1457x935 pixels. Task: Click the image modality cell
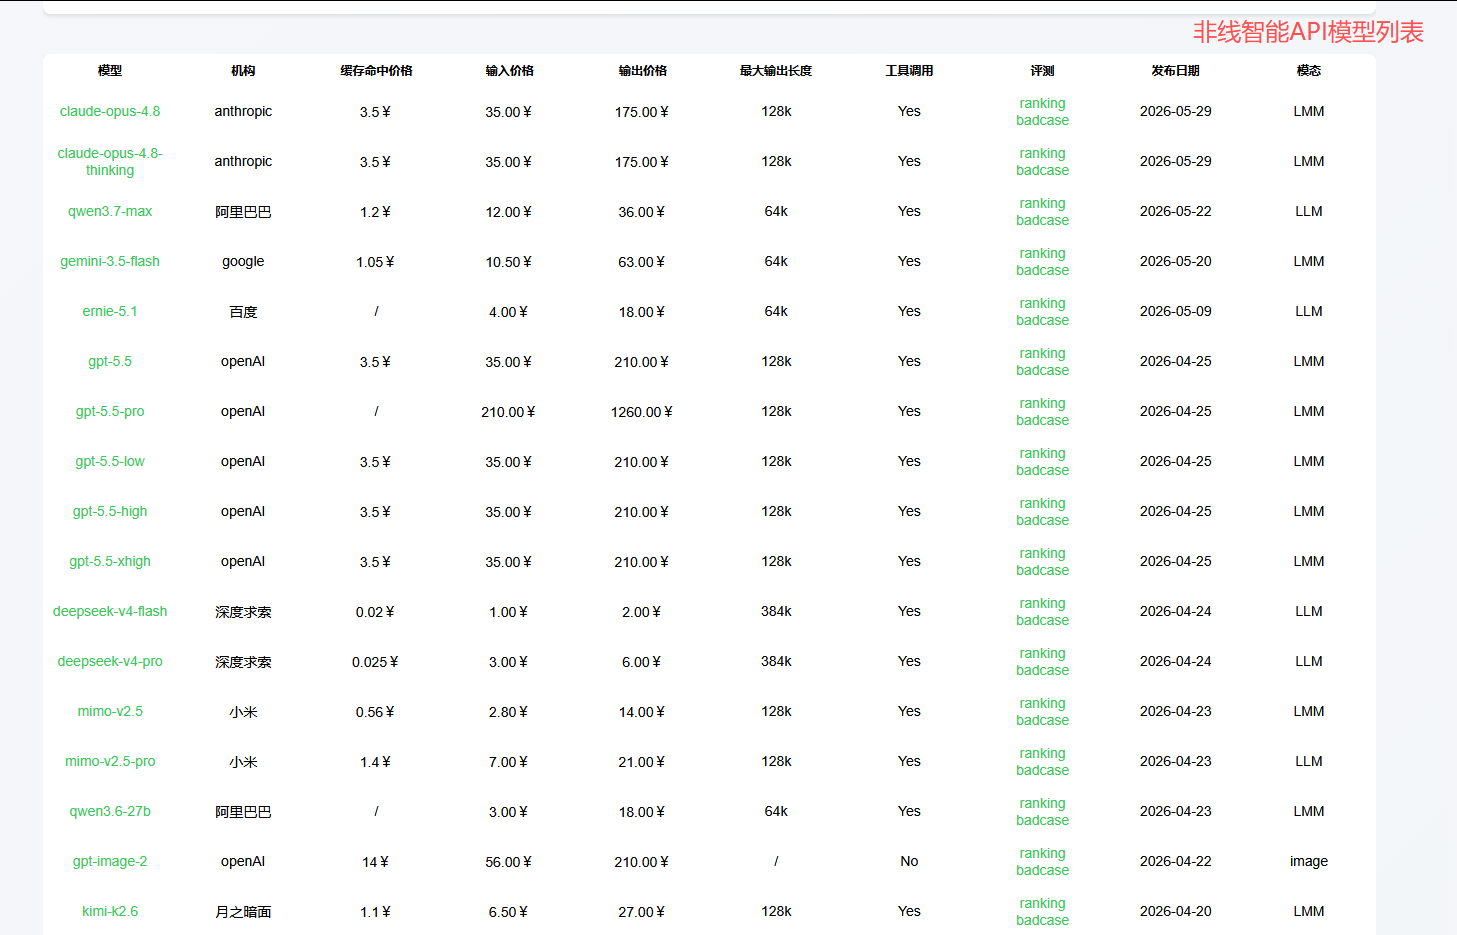click(x=1309, y=861)
